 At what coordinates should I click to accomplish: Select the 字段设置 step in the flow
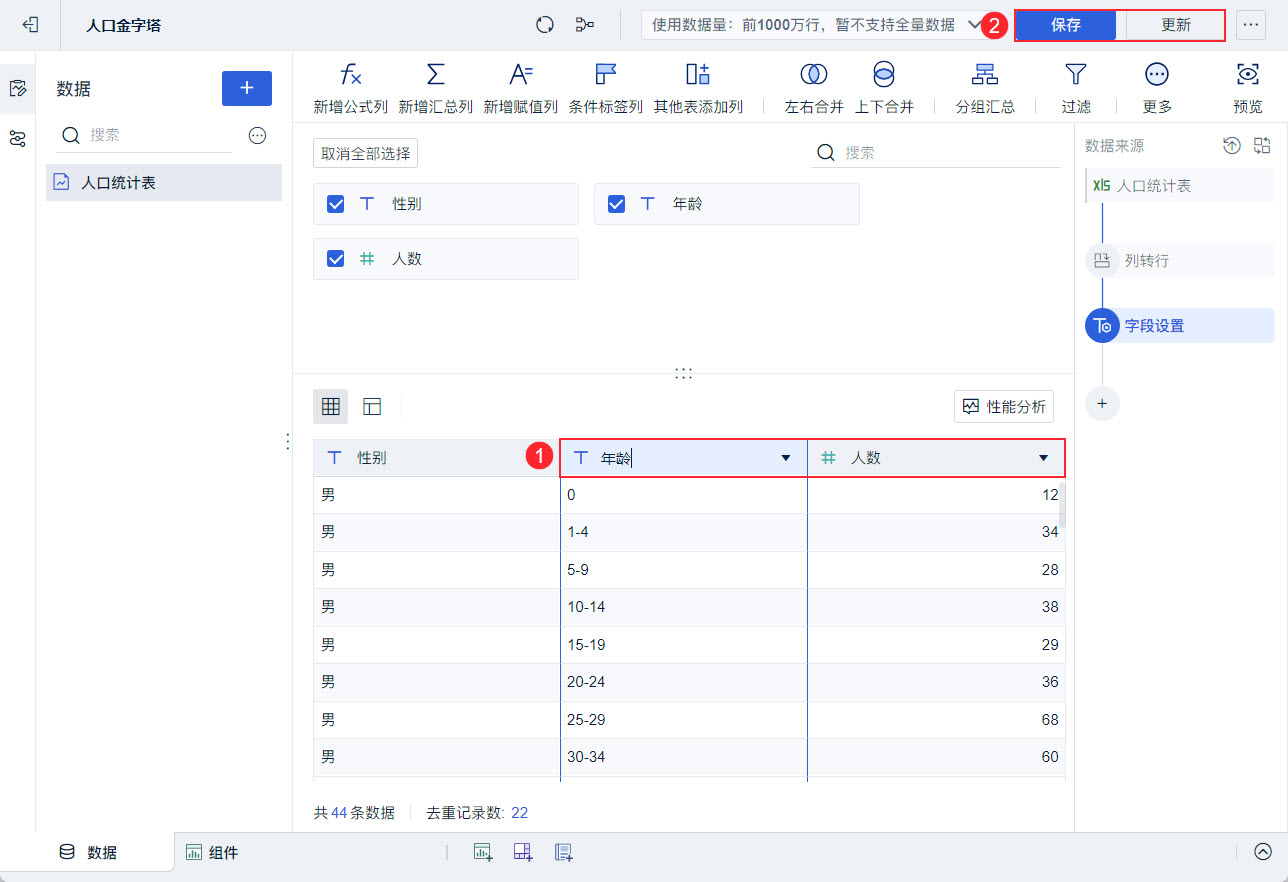pyautogui.click(x=1179, y=326)
